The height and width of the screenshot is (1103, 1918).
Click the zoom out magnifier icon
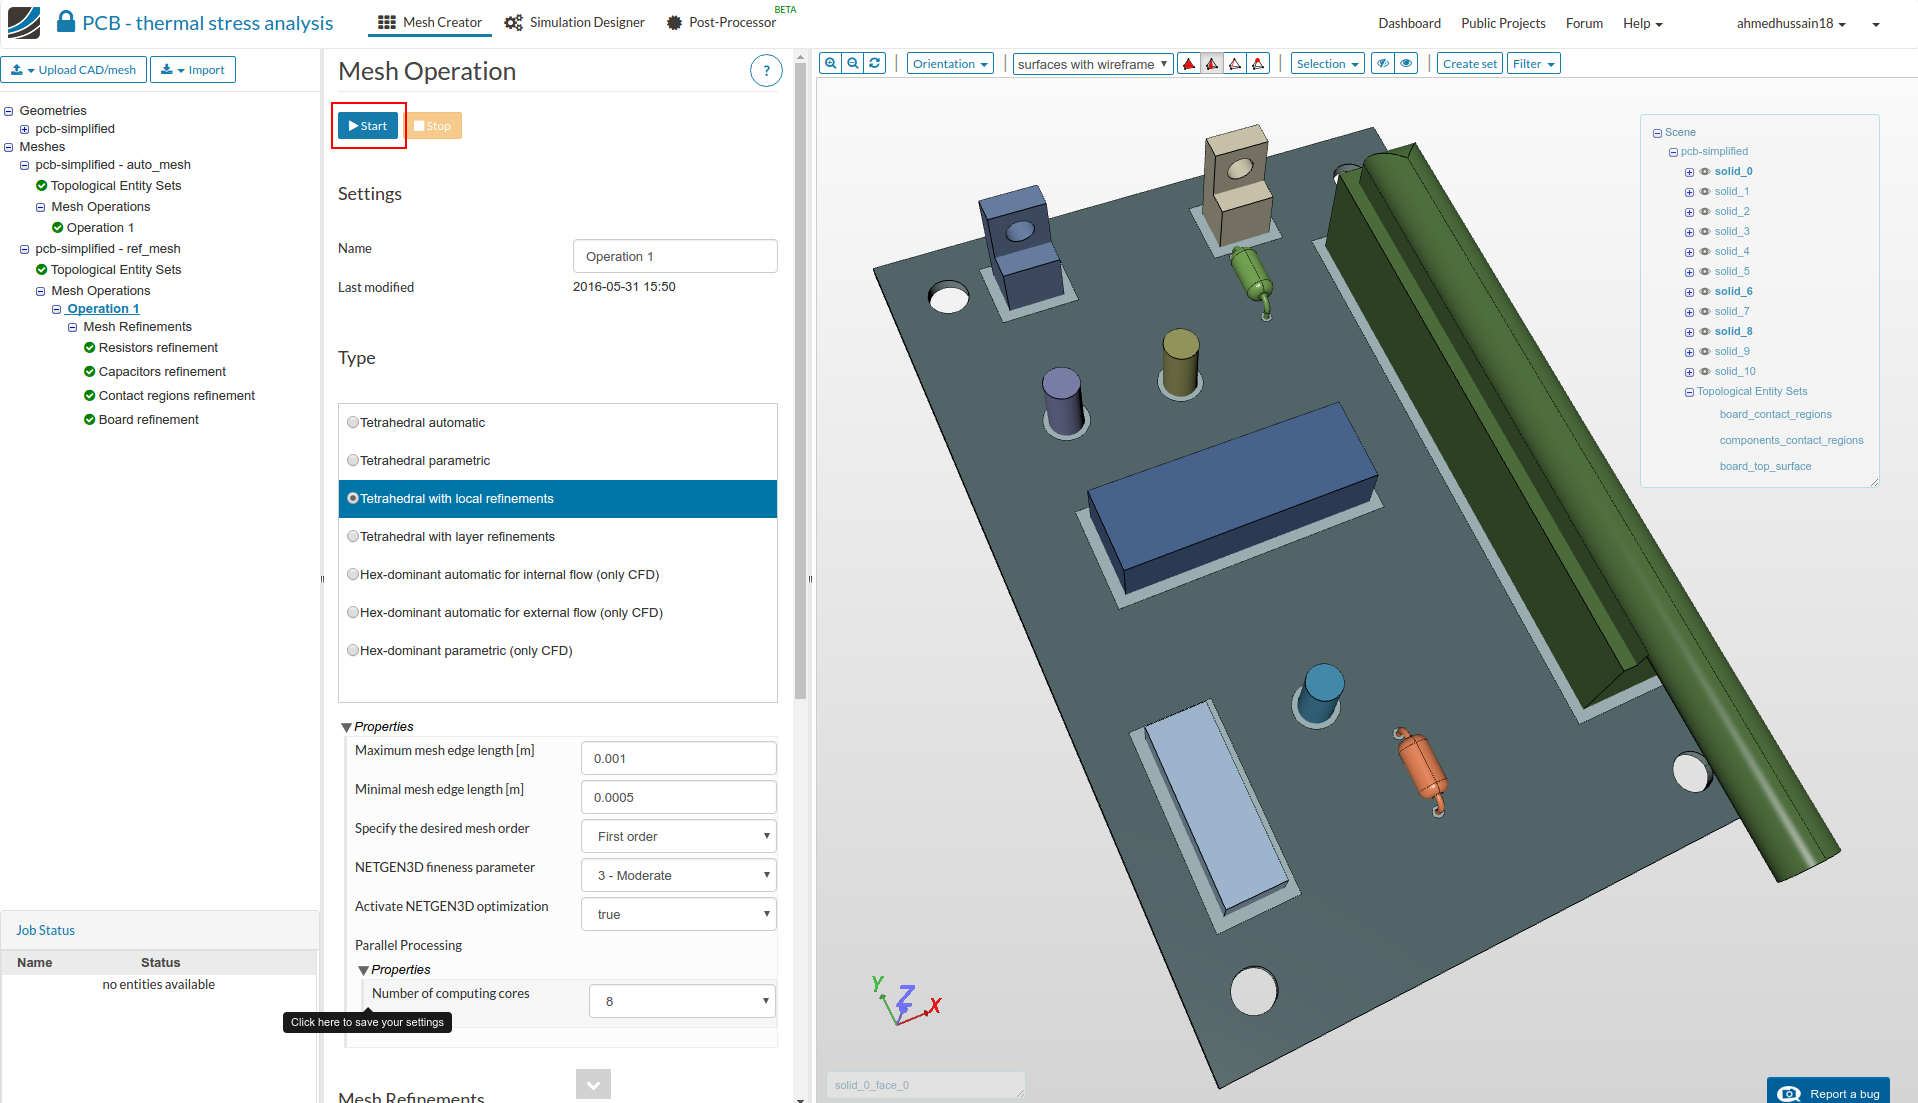[853, 64]
